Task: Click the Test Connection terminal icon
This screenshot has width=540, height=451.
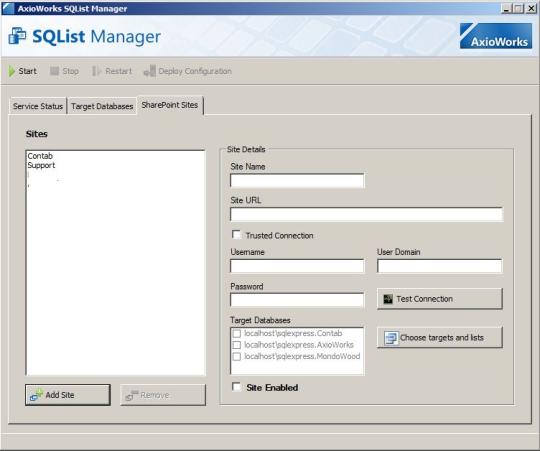Action: tap(388, 299)
